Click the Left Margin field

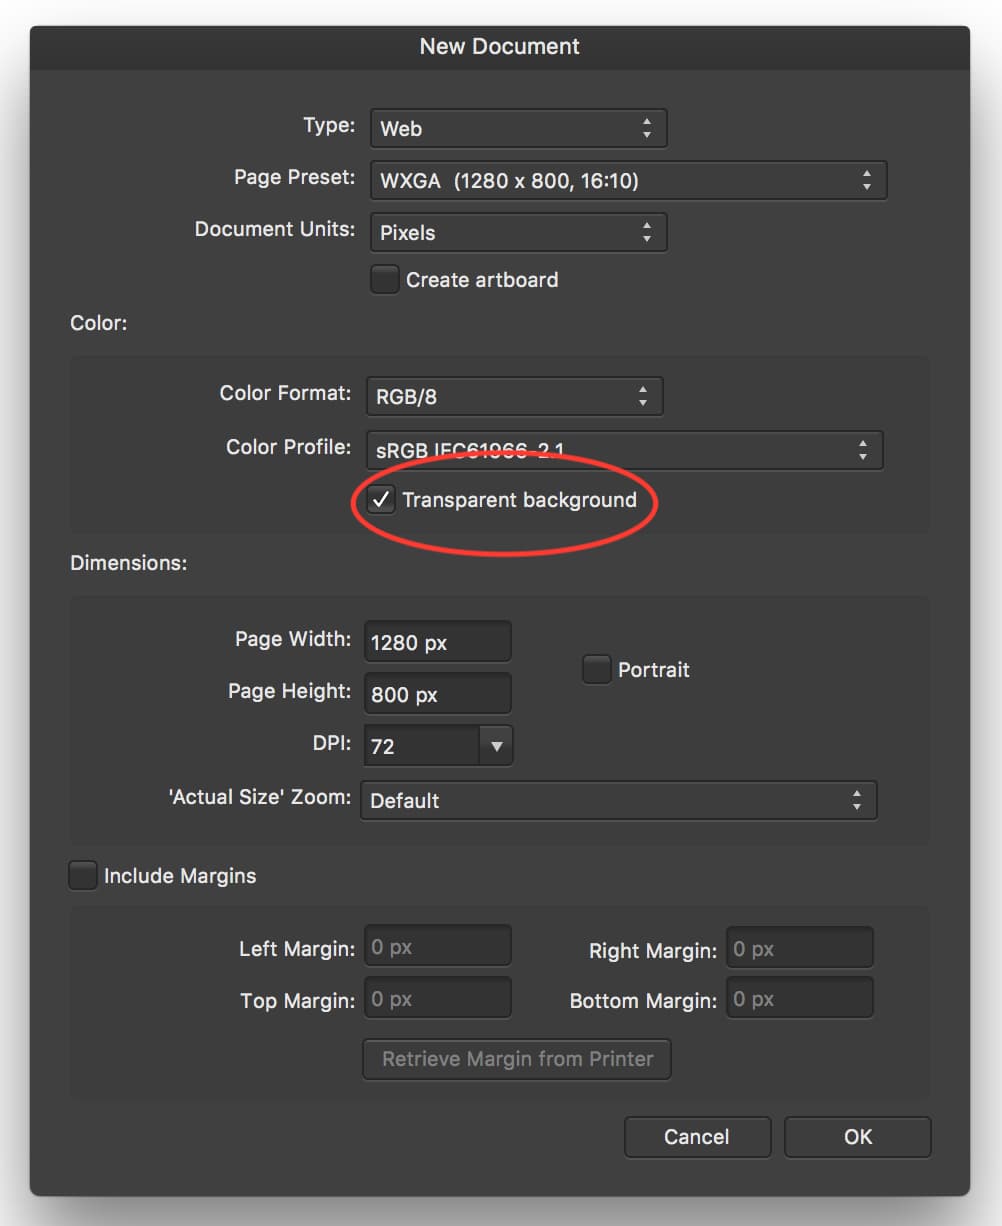pos(437,945)
